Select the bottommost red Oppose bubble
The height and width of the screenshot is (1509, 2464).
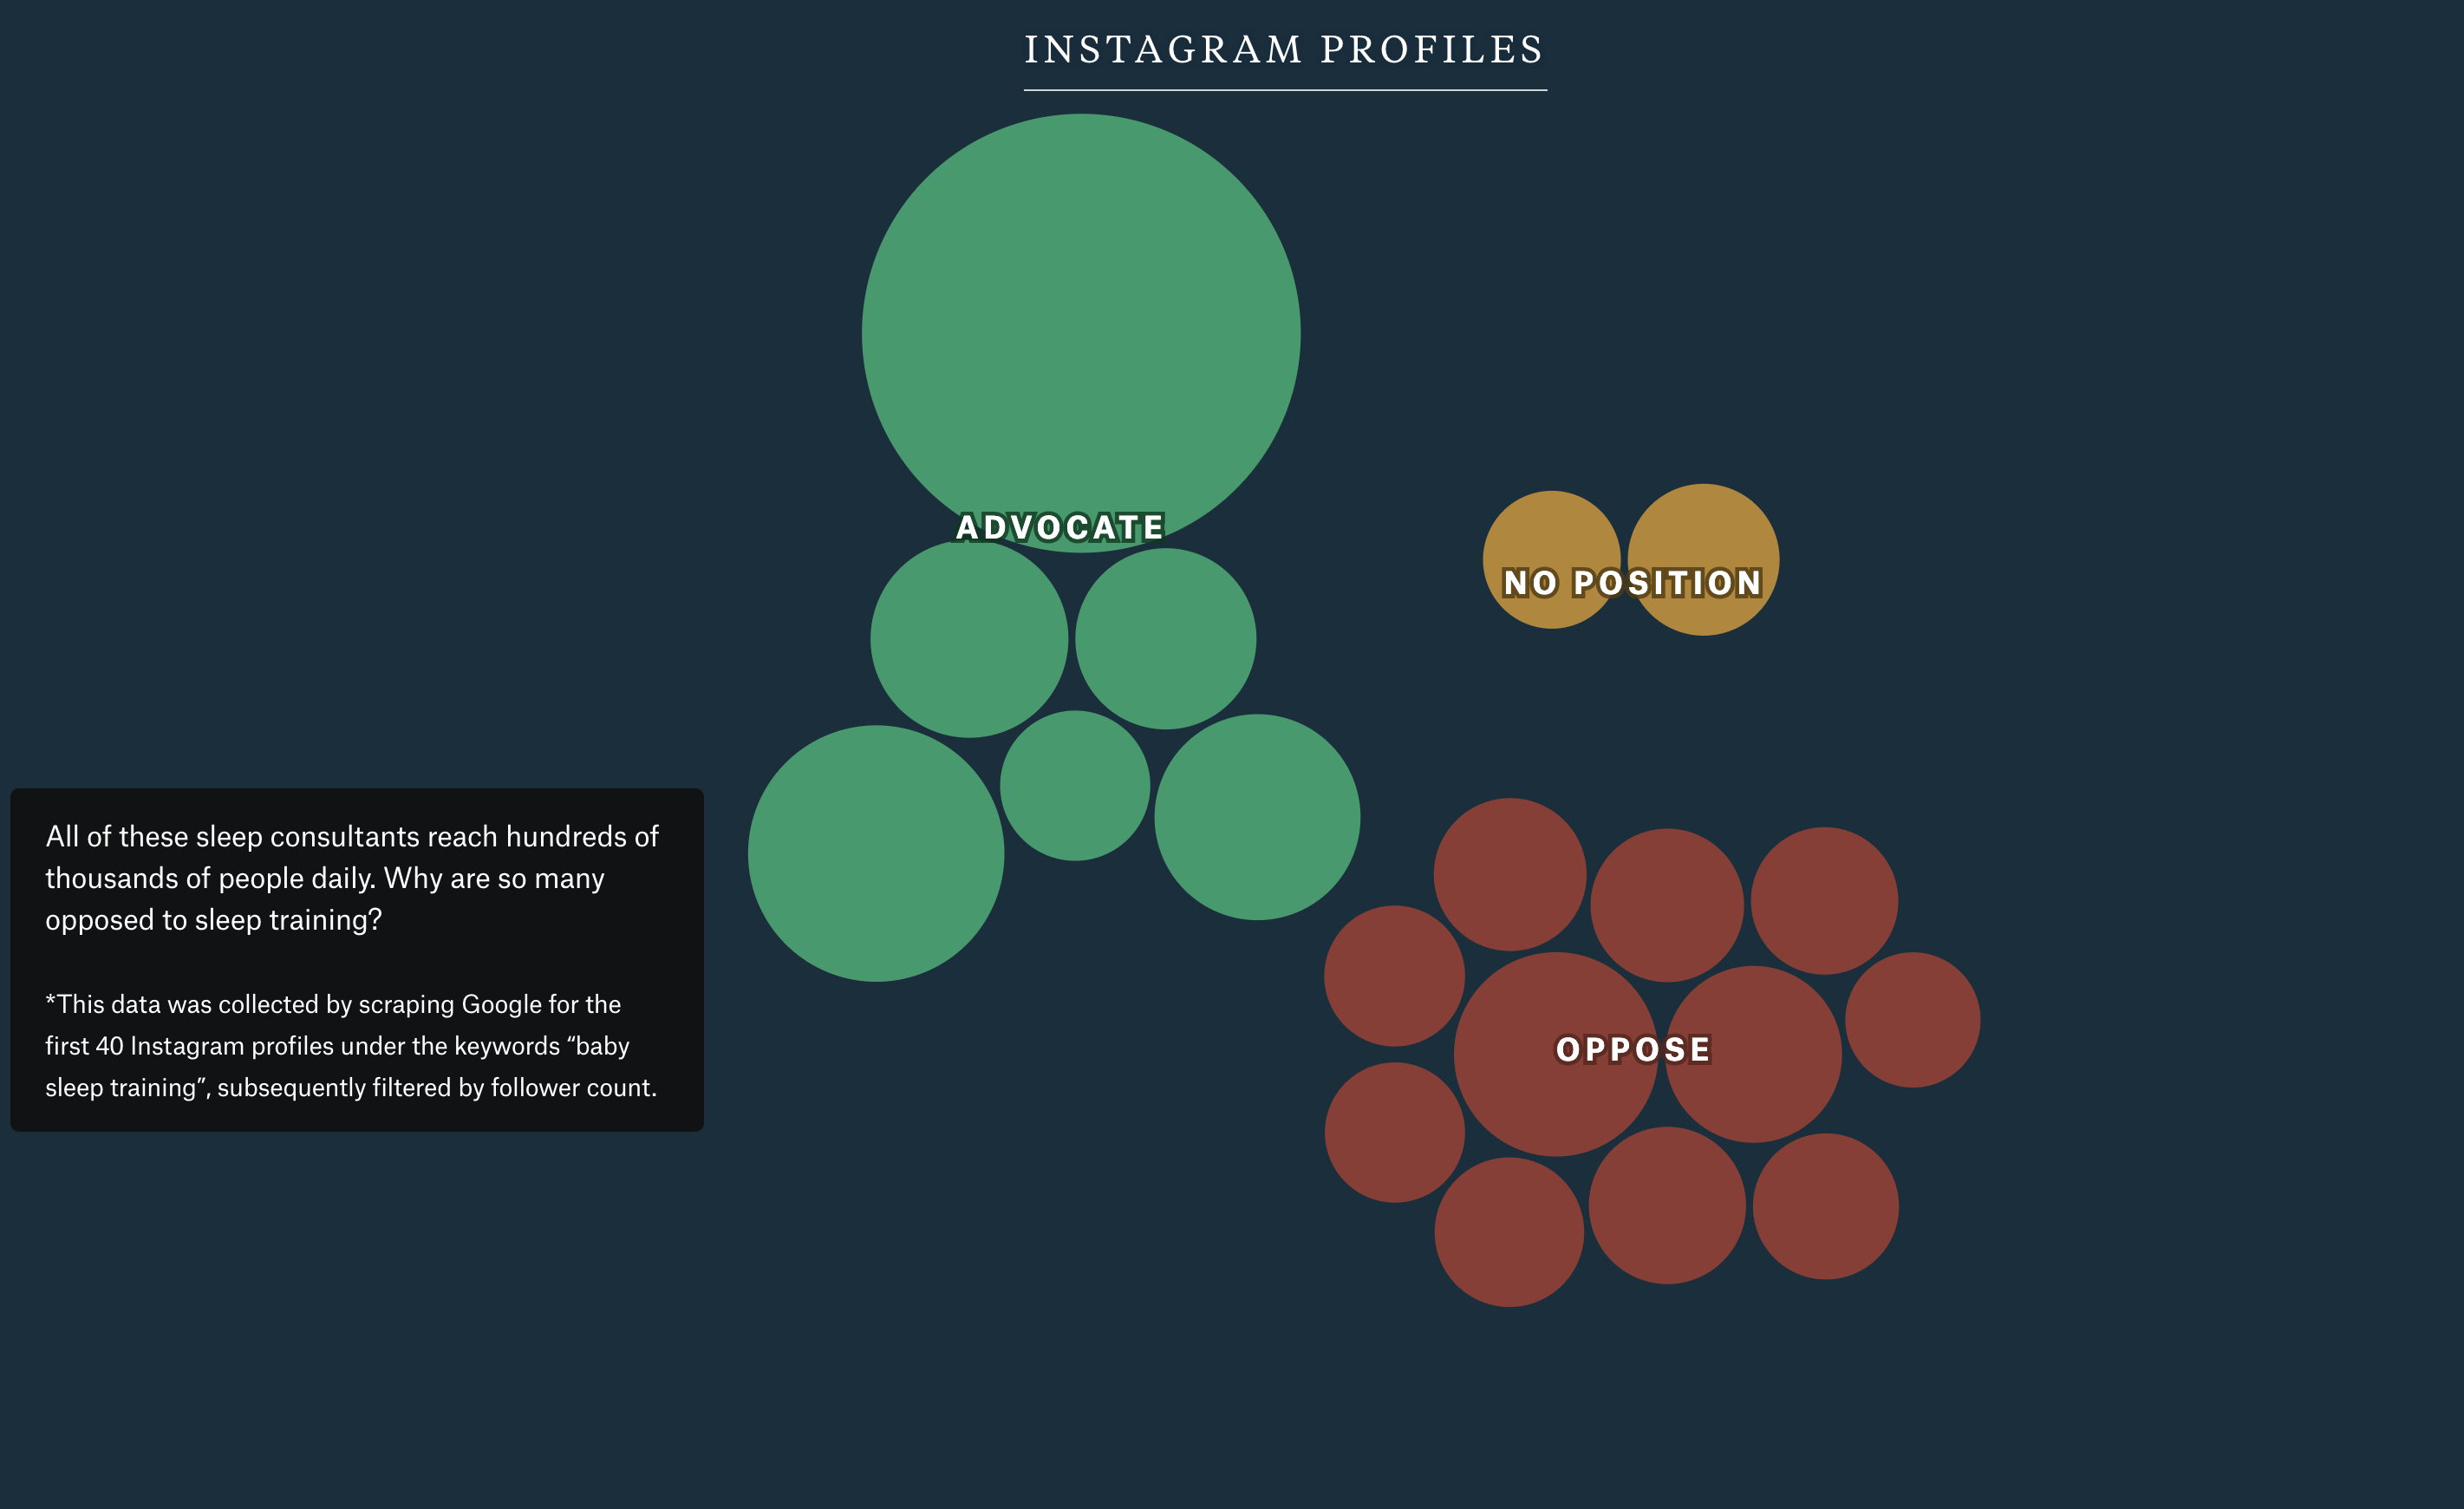tap(1509, 1232)
